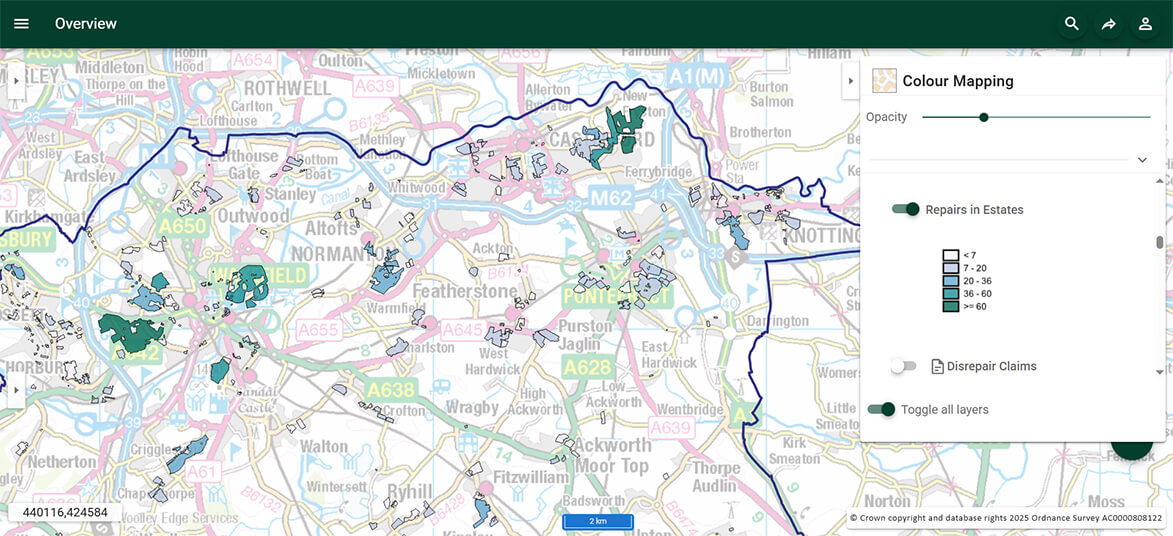
Task: Click the share arrow icon
Action: pyautogui.click(x=1109, y=24)
